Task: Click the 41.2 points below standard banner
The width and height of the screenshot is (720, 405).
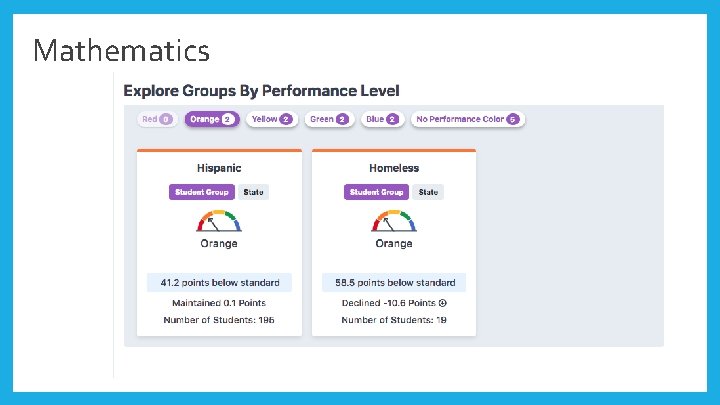Action: point(219,282)
